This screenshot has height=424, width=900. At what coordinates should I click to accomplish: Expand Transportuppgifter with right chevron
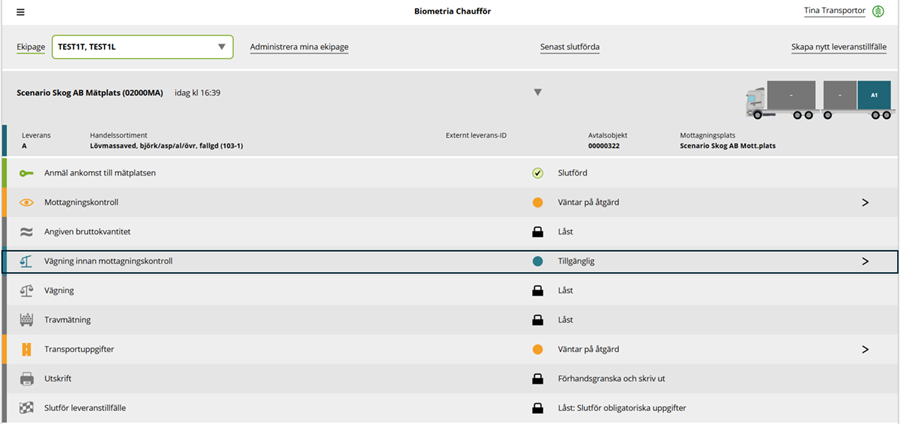(866, 349)
